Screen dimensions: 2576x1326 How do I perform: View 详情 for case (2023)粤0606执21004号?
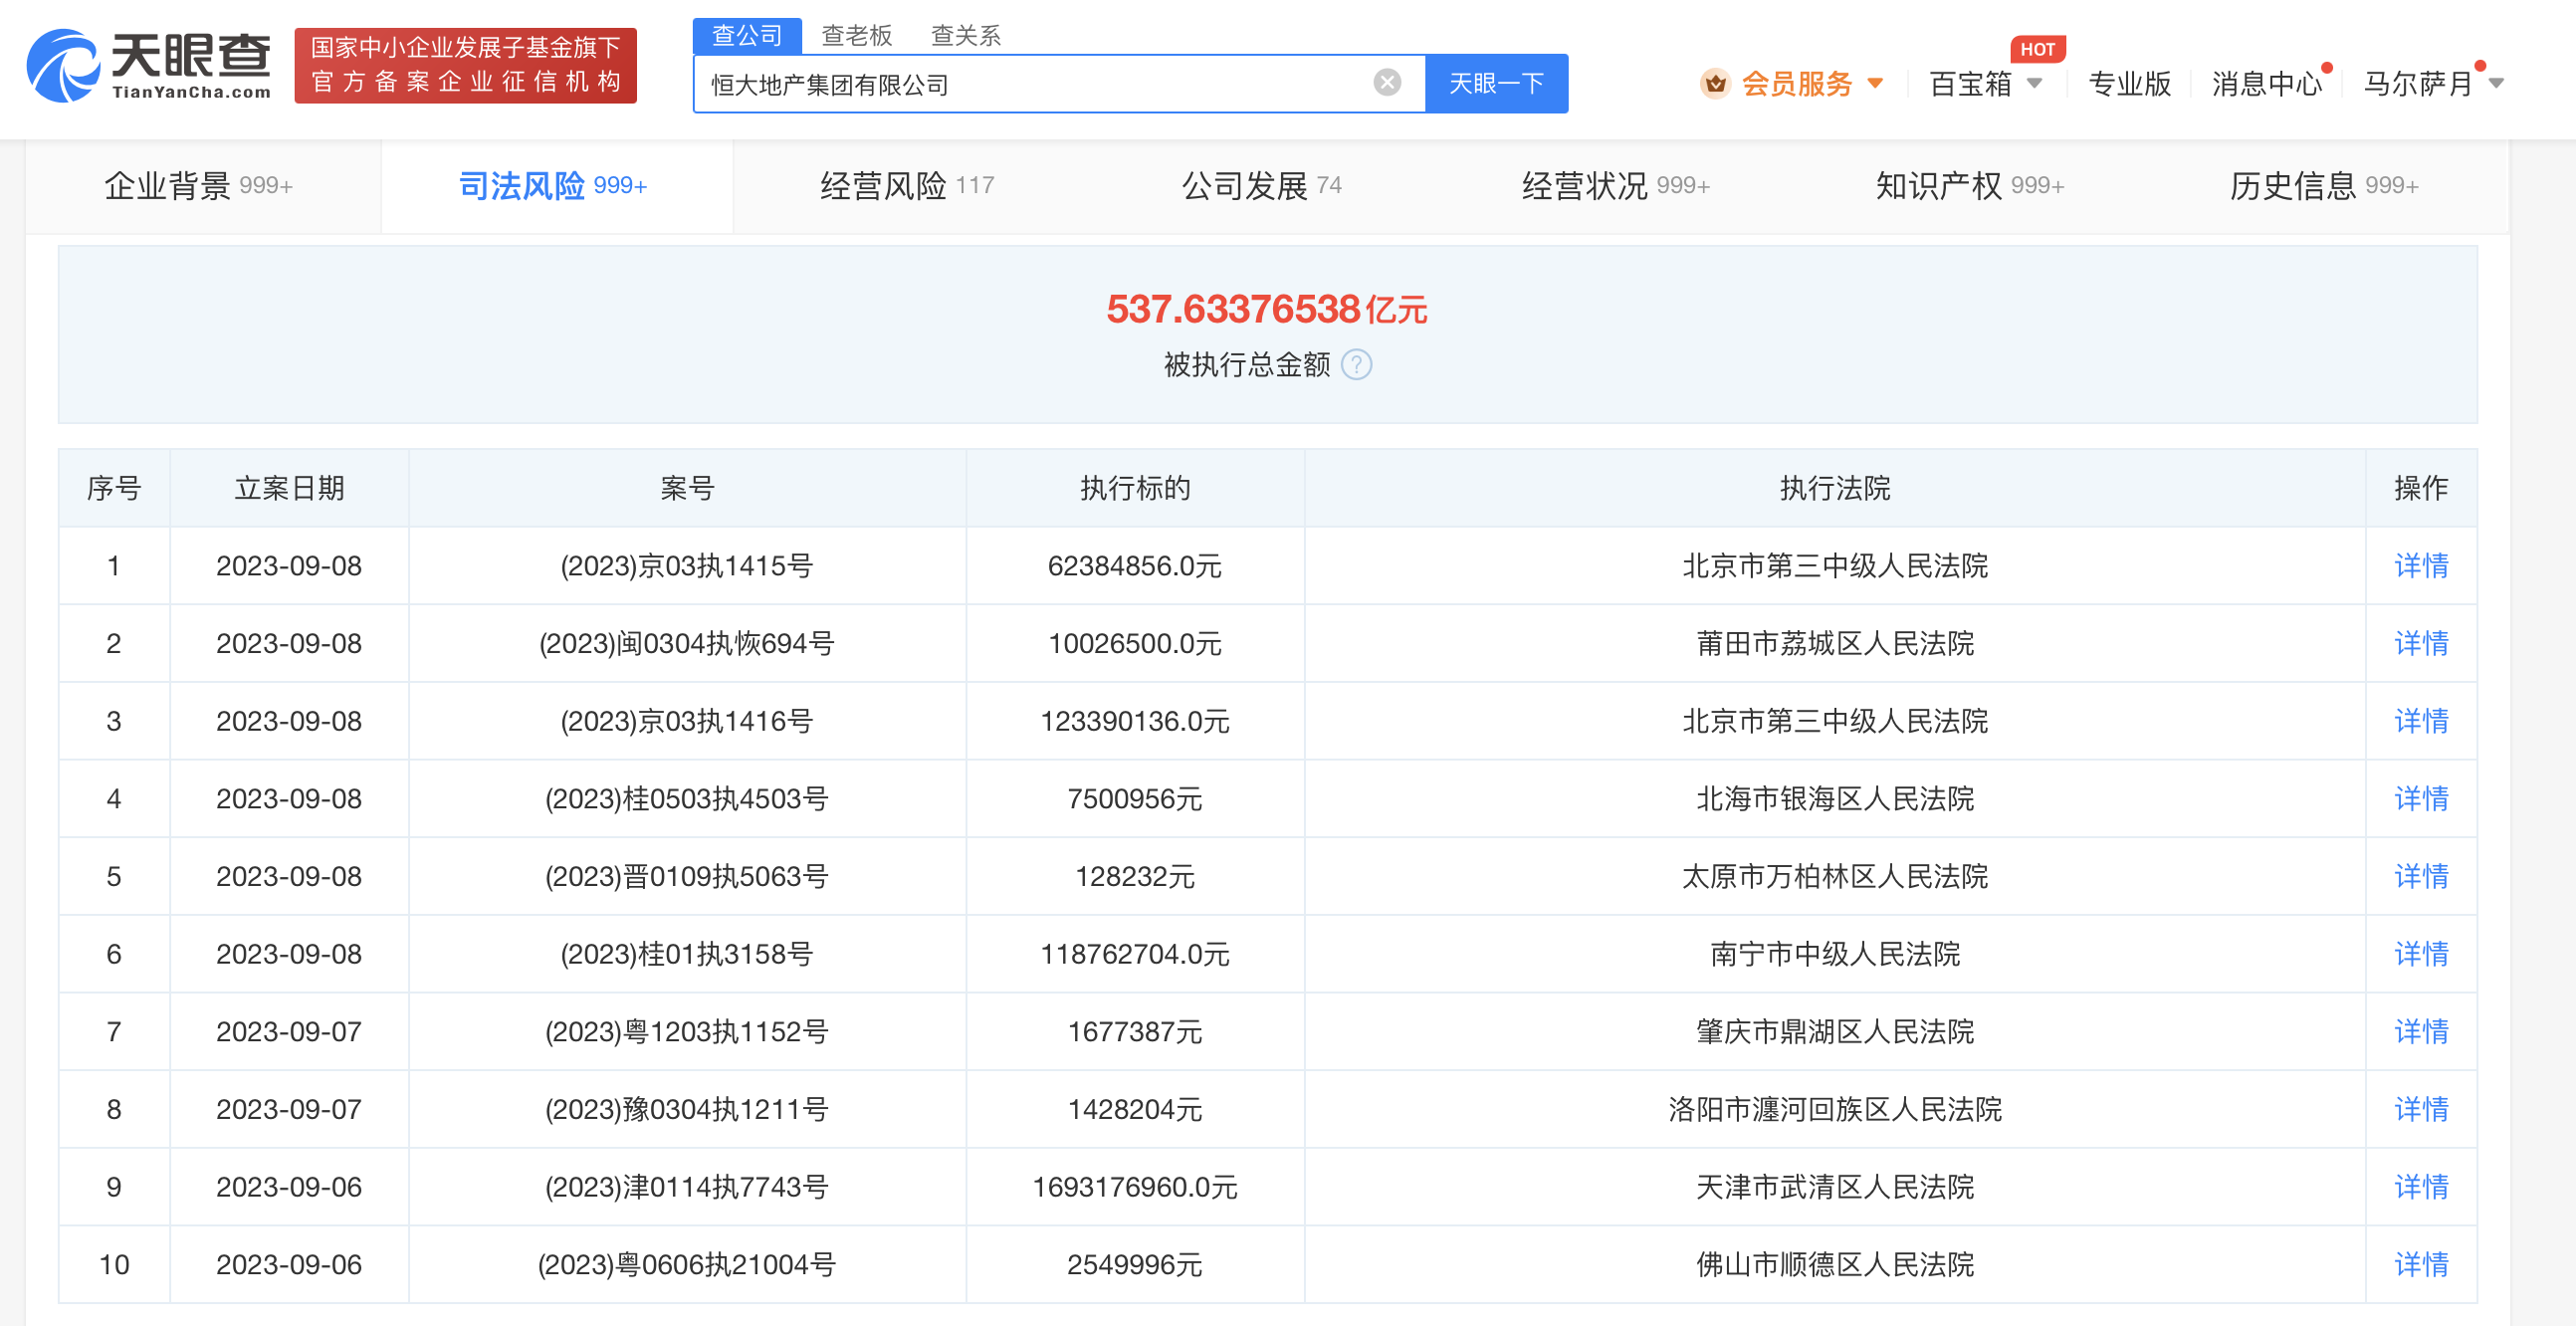tap(2421, 1264)
